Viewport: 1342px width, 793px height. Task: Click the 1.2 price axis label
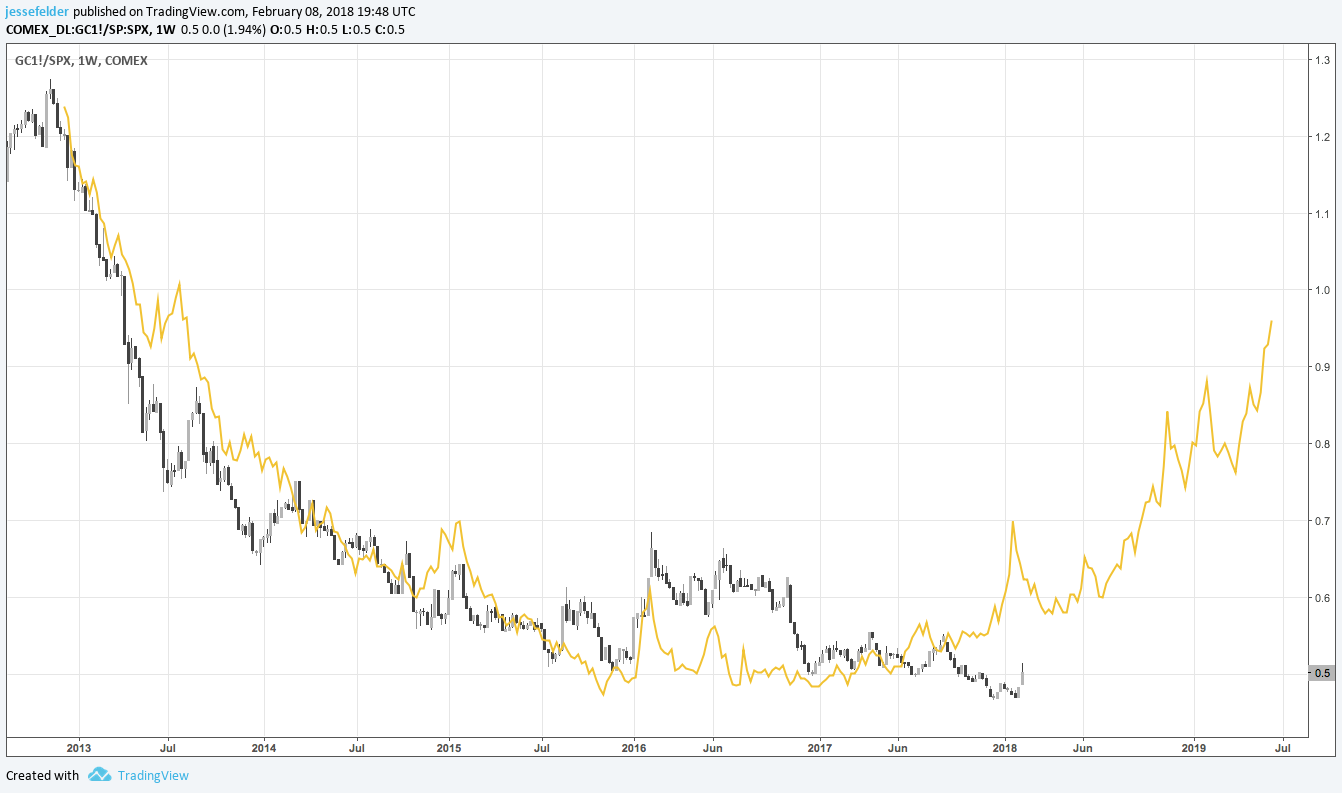(x=1321, y=137)
